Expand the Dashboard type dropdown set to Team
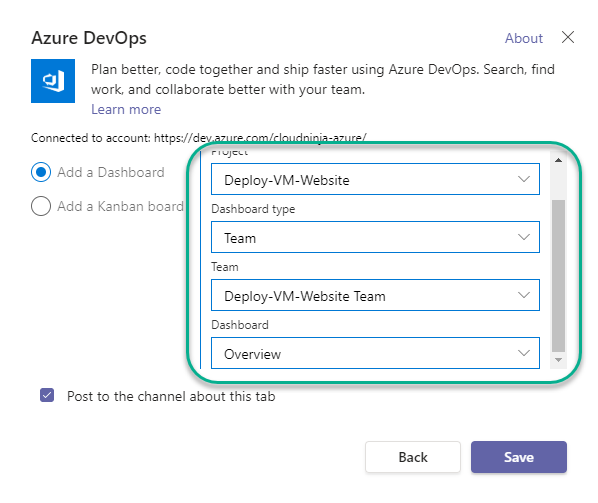The width and height of the screenshot is (598, 503). (375, 237)
